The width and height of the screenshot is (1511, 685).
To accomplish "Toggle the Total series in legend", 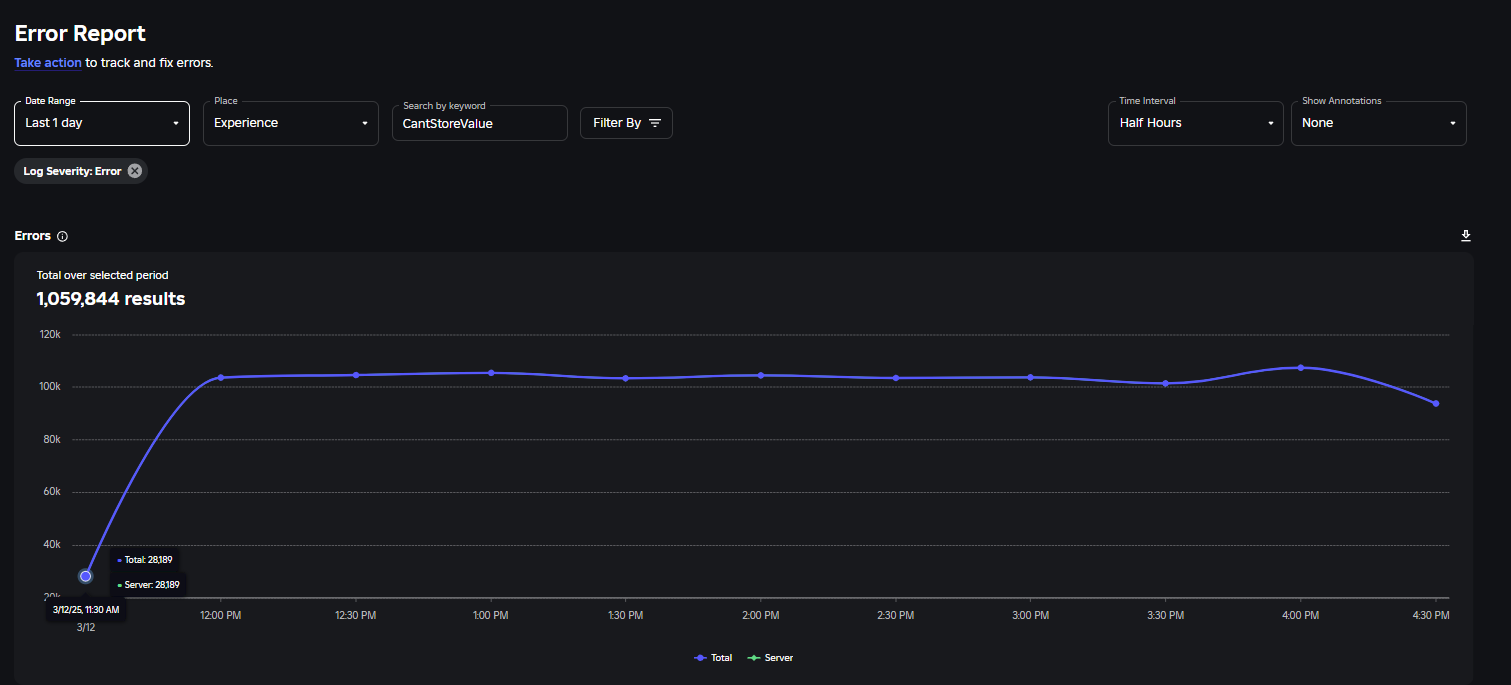I will (713, 658).
